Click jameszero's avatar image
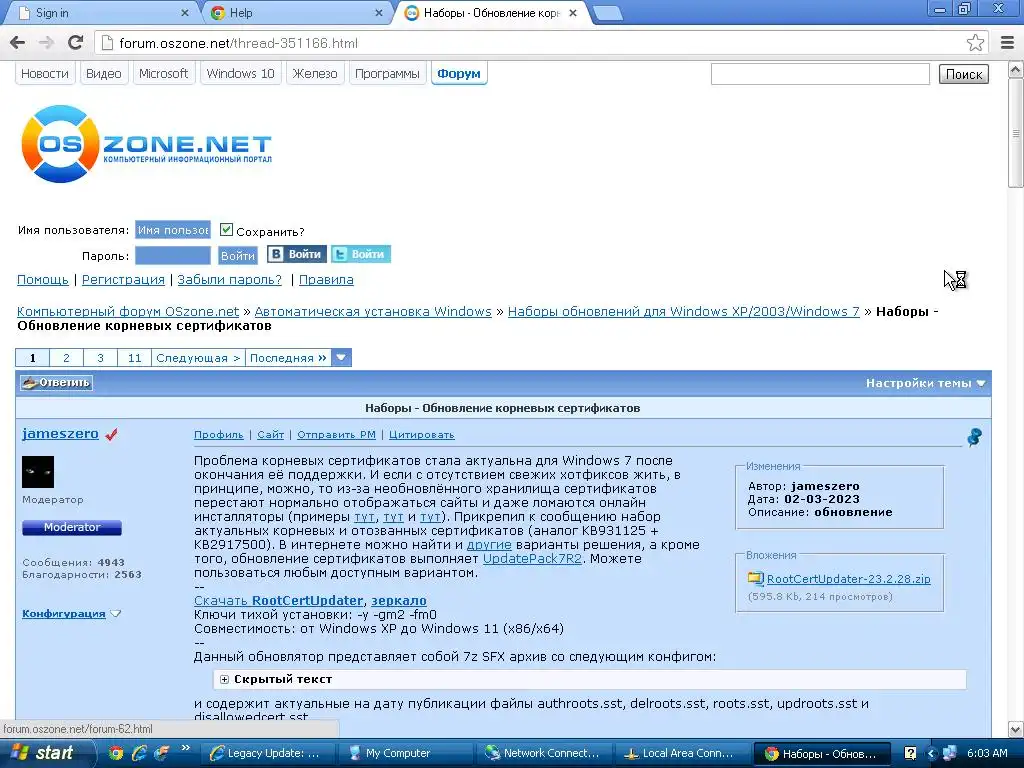The image size is (1024, 768). click(x=38, y=472)
